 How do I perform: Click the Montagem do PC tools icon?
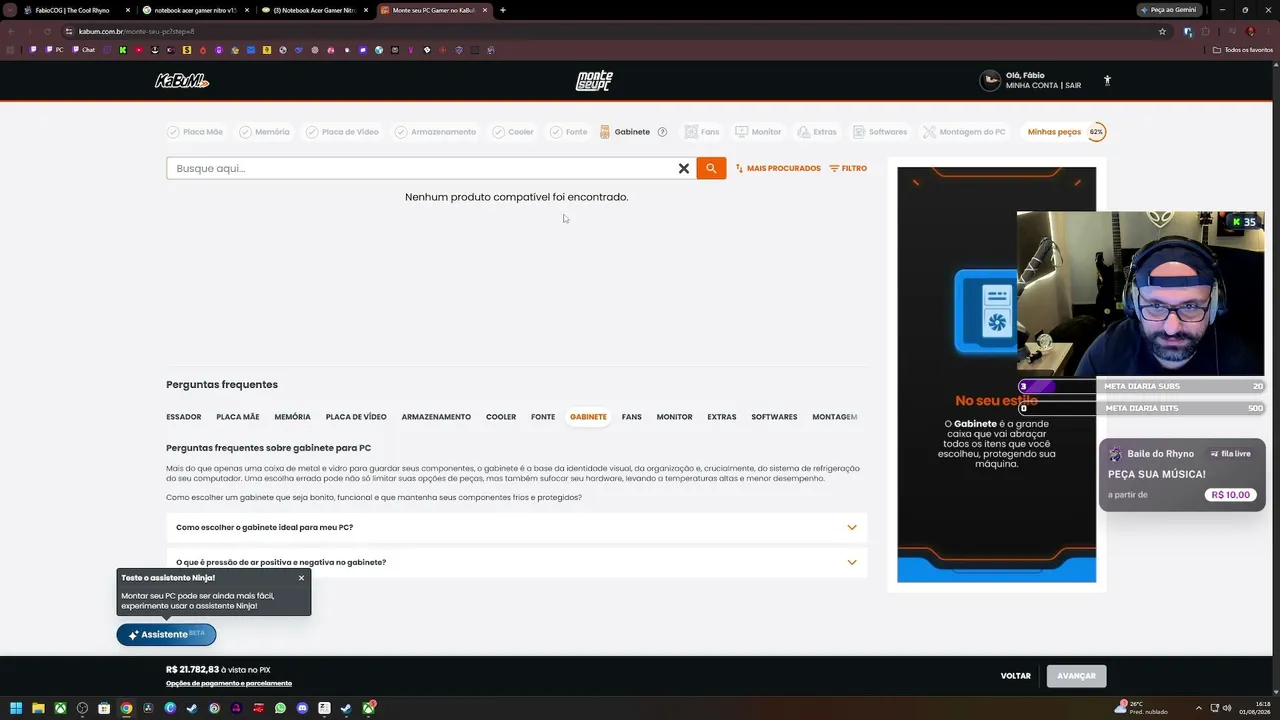pyautogui.click(x=929, y=132)
